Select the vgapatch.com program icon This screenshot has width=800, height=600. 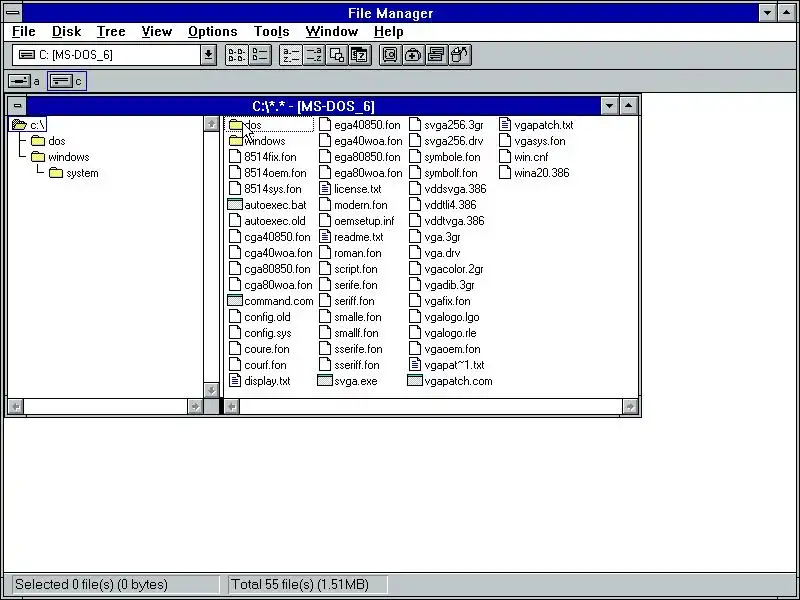(415, 381)
